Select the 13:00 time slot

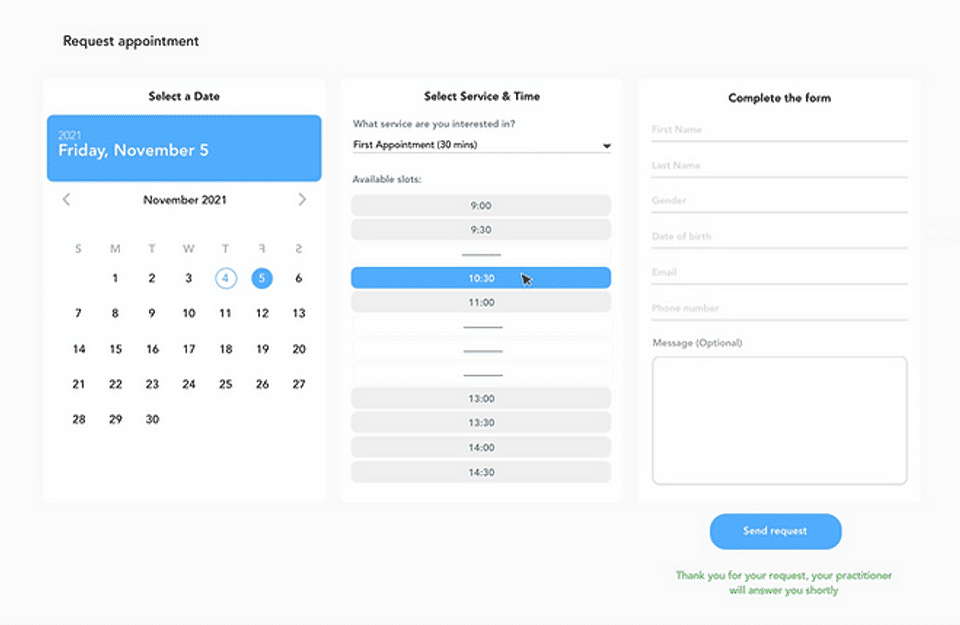[481, 399]
